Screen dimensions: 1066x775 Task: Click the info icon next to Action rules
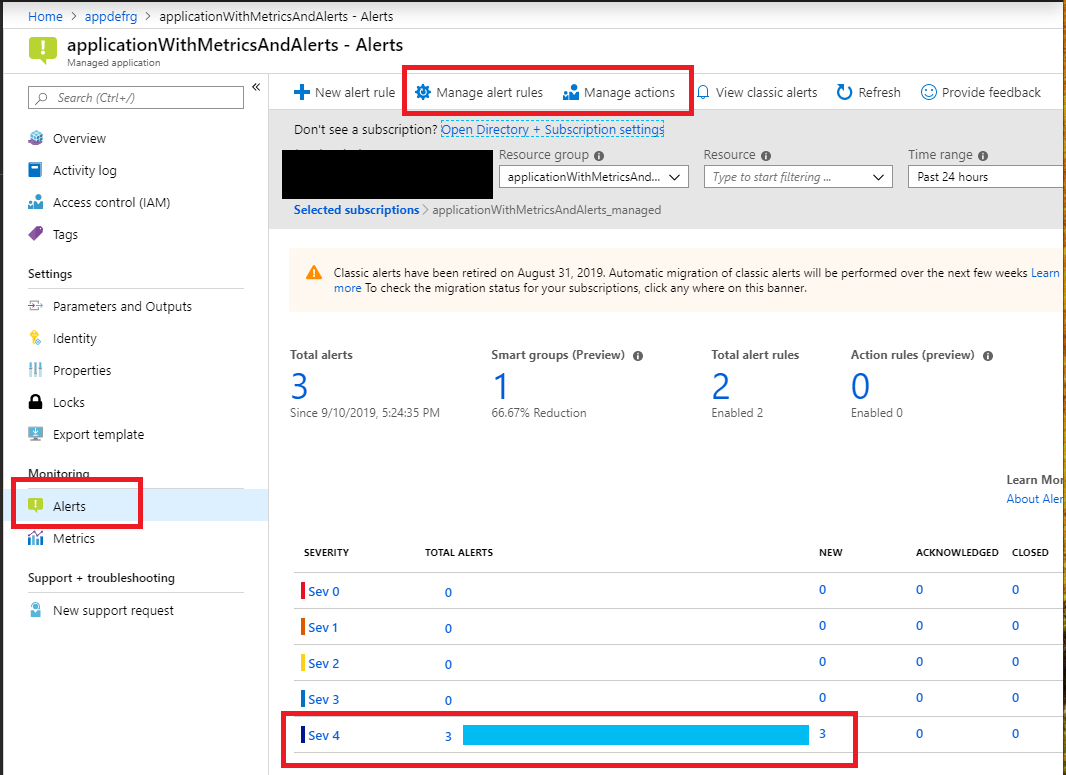pos(988,356)
